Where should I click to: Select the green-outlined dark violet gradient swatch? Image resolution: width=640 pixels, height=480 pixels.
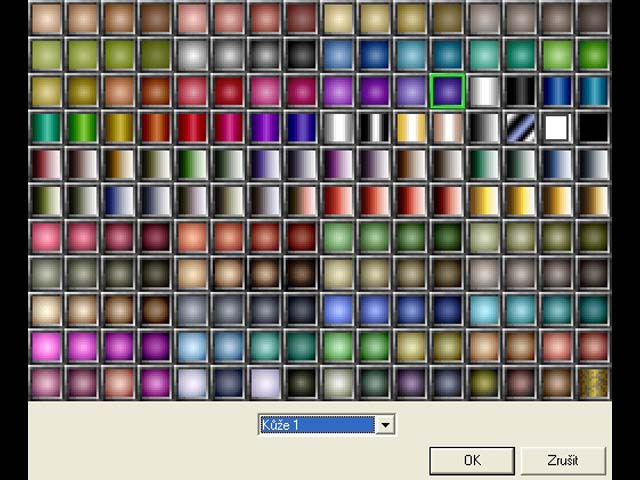(447, 91)
